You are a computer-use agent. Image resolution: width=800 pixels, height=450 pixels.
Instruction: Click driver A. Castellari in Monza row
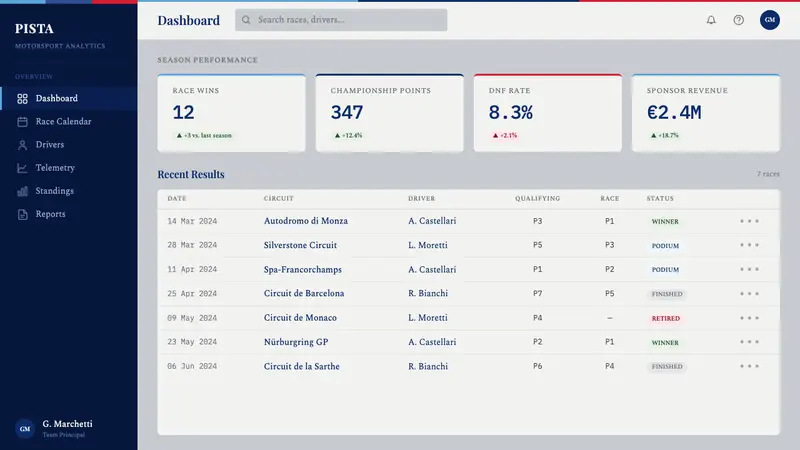(x=432, y=221)
